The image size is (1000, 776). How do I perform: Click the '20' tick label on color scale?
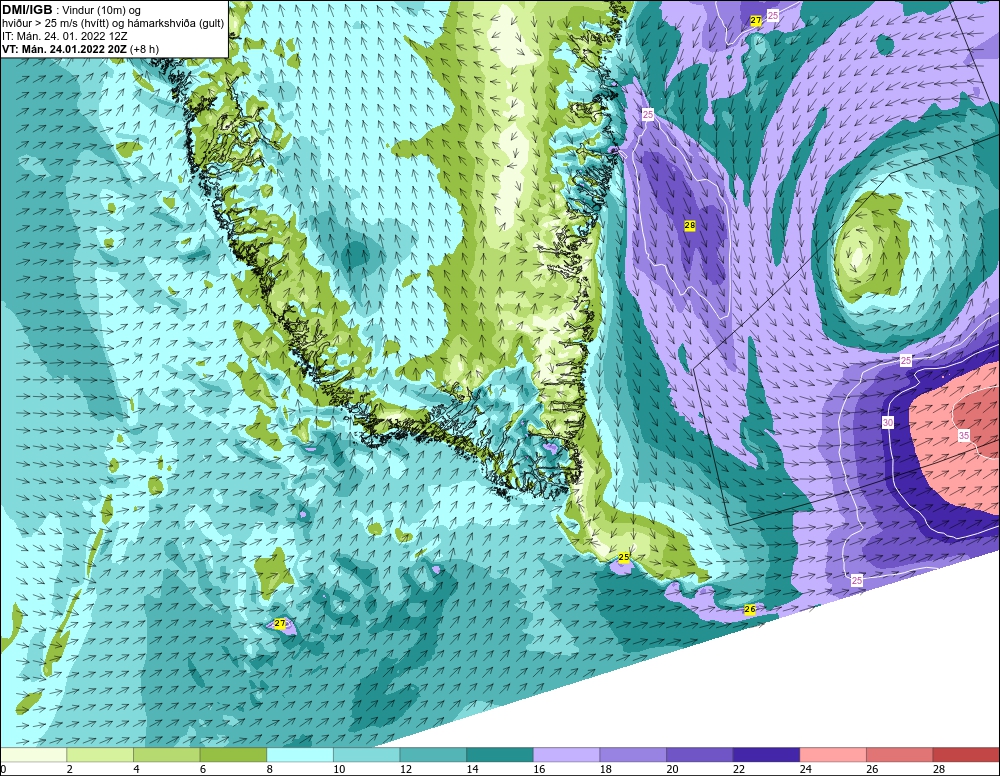point(672,769)
